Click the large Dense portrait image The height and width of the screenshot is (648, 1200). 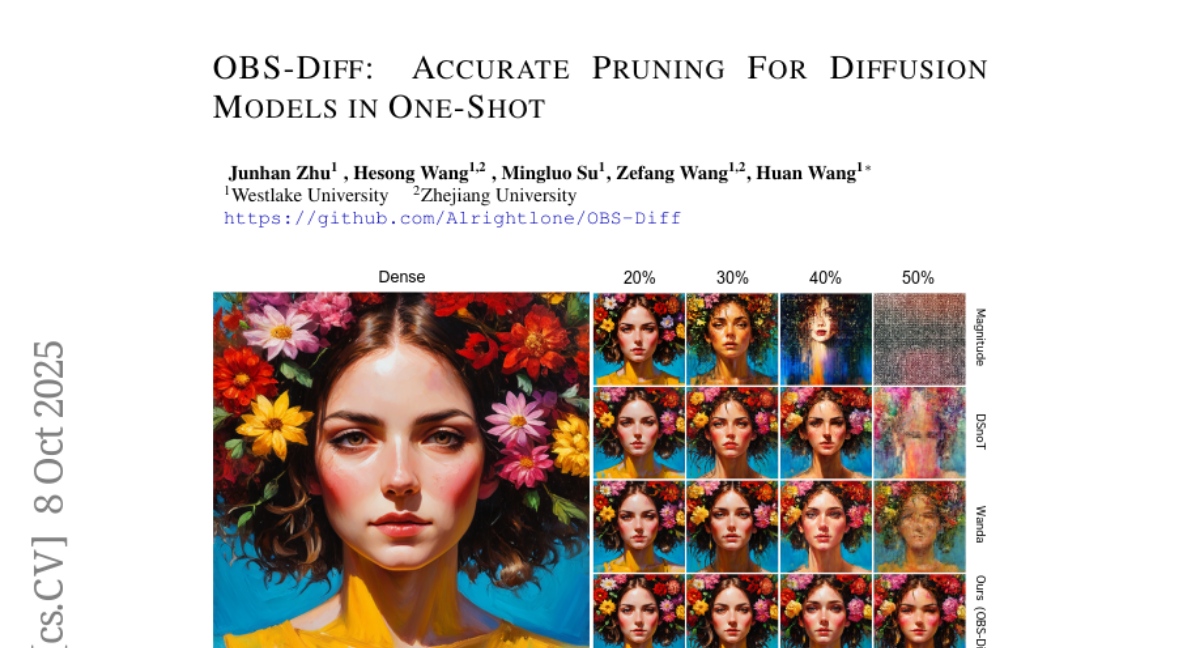click(x=401, y=470)
